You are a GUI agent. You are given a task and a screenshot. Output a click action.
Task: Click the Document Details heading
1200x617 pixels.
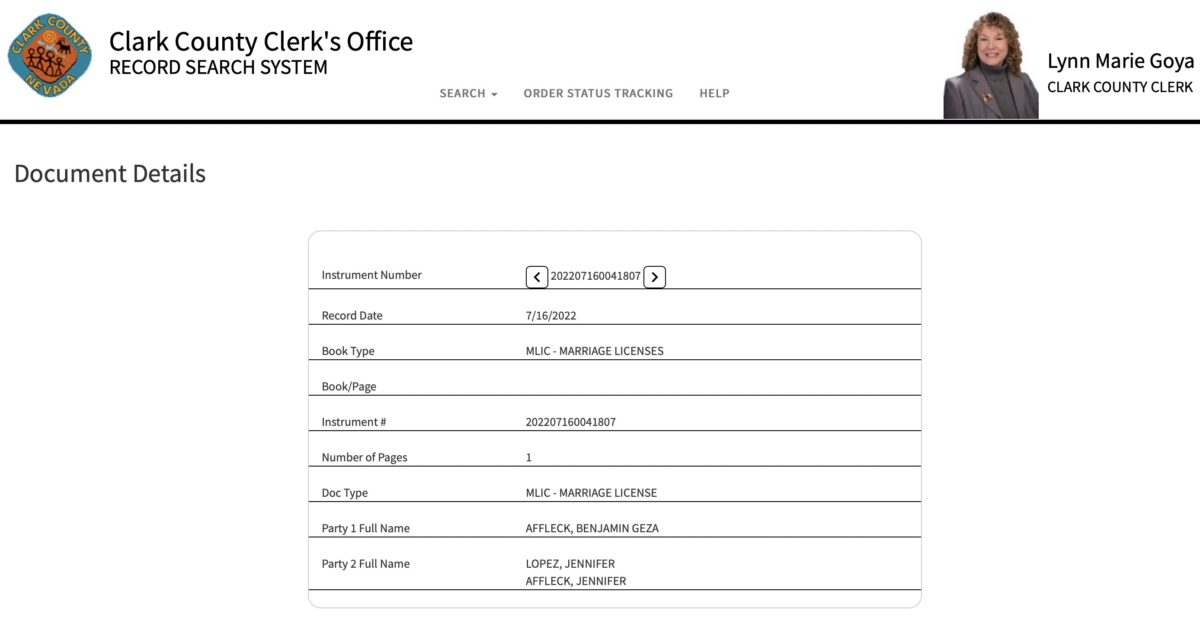(x=110, y=174)
